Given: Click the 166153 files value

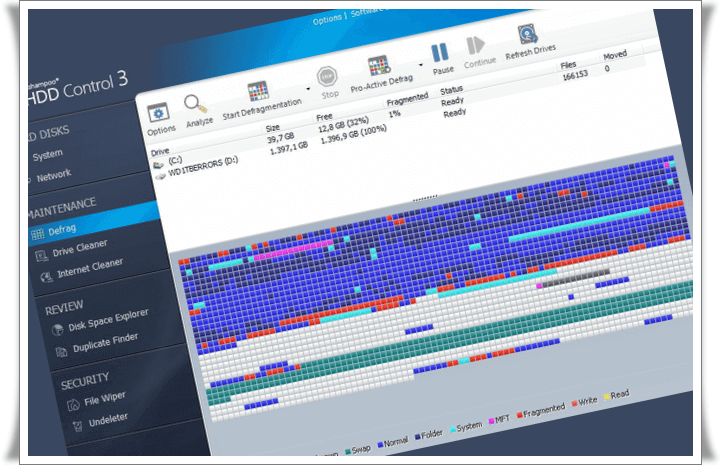Looking at the screenshot, I should pyautogui.click(x=575, y=75).
